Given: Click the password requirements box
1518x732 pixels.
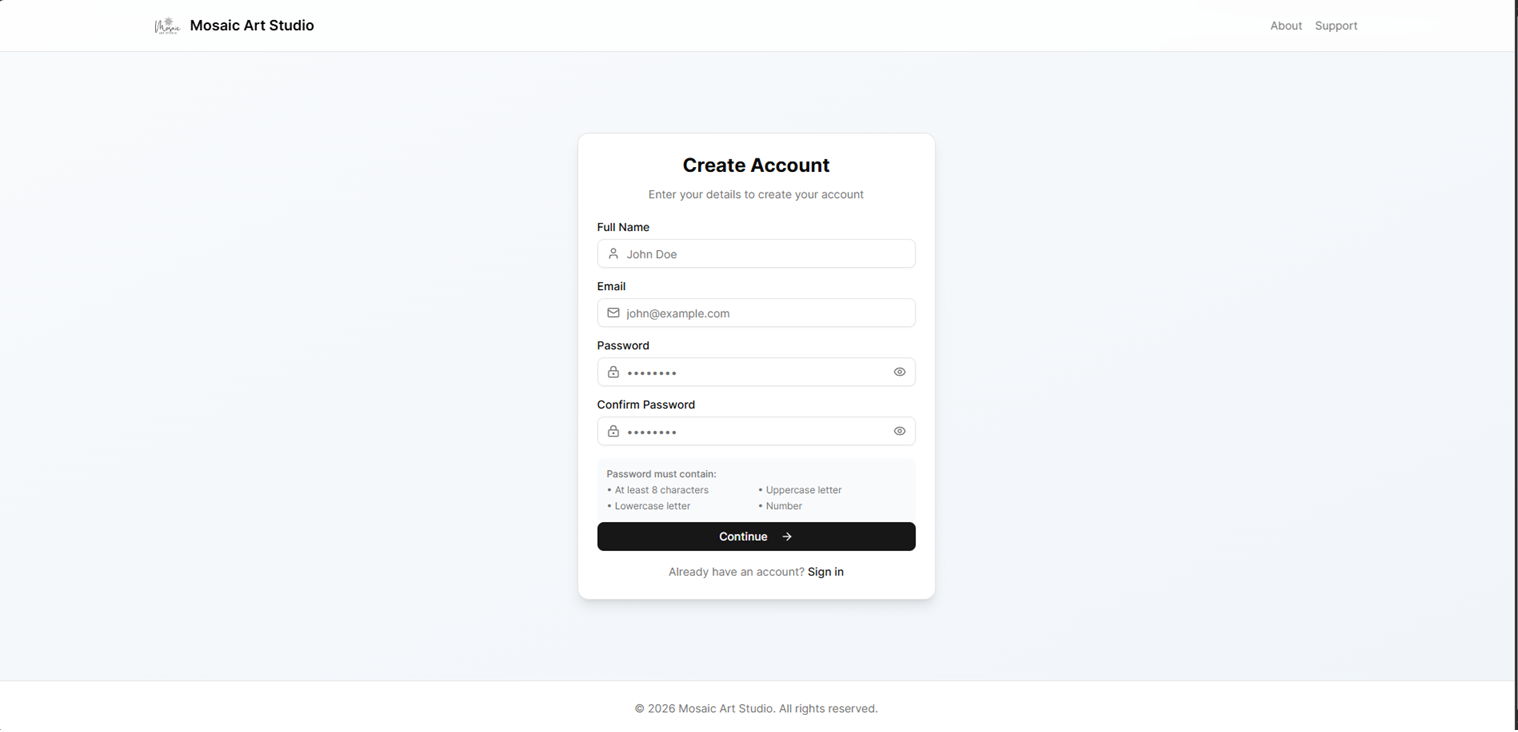Looking at the screenshot, I should tap(756, 489).
